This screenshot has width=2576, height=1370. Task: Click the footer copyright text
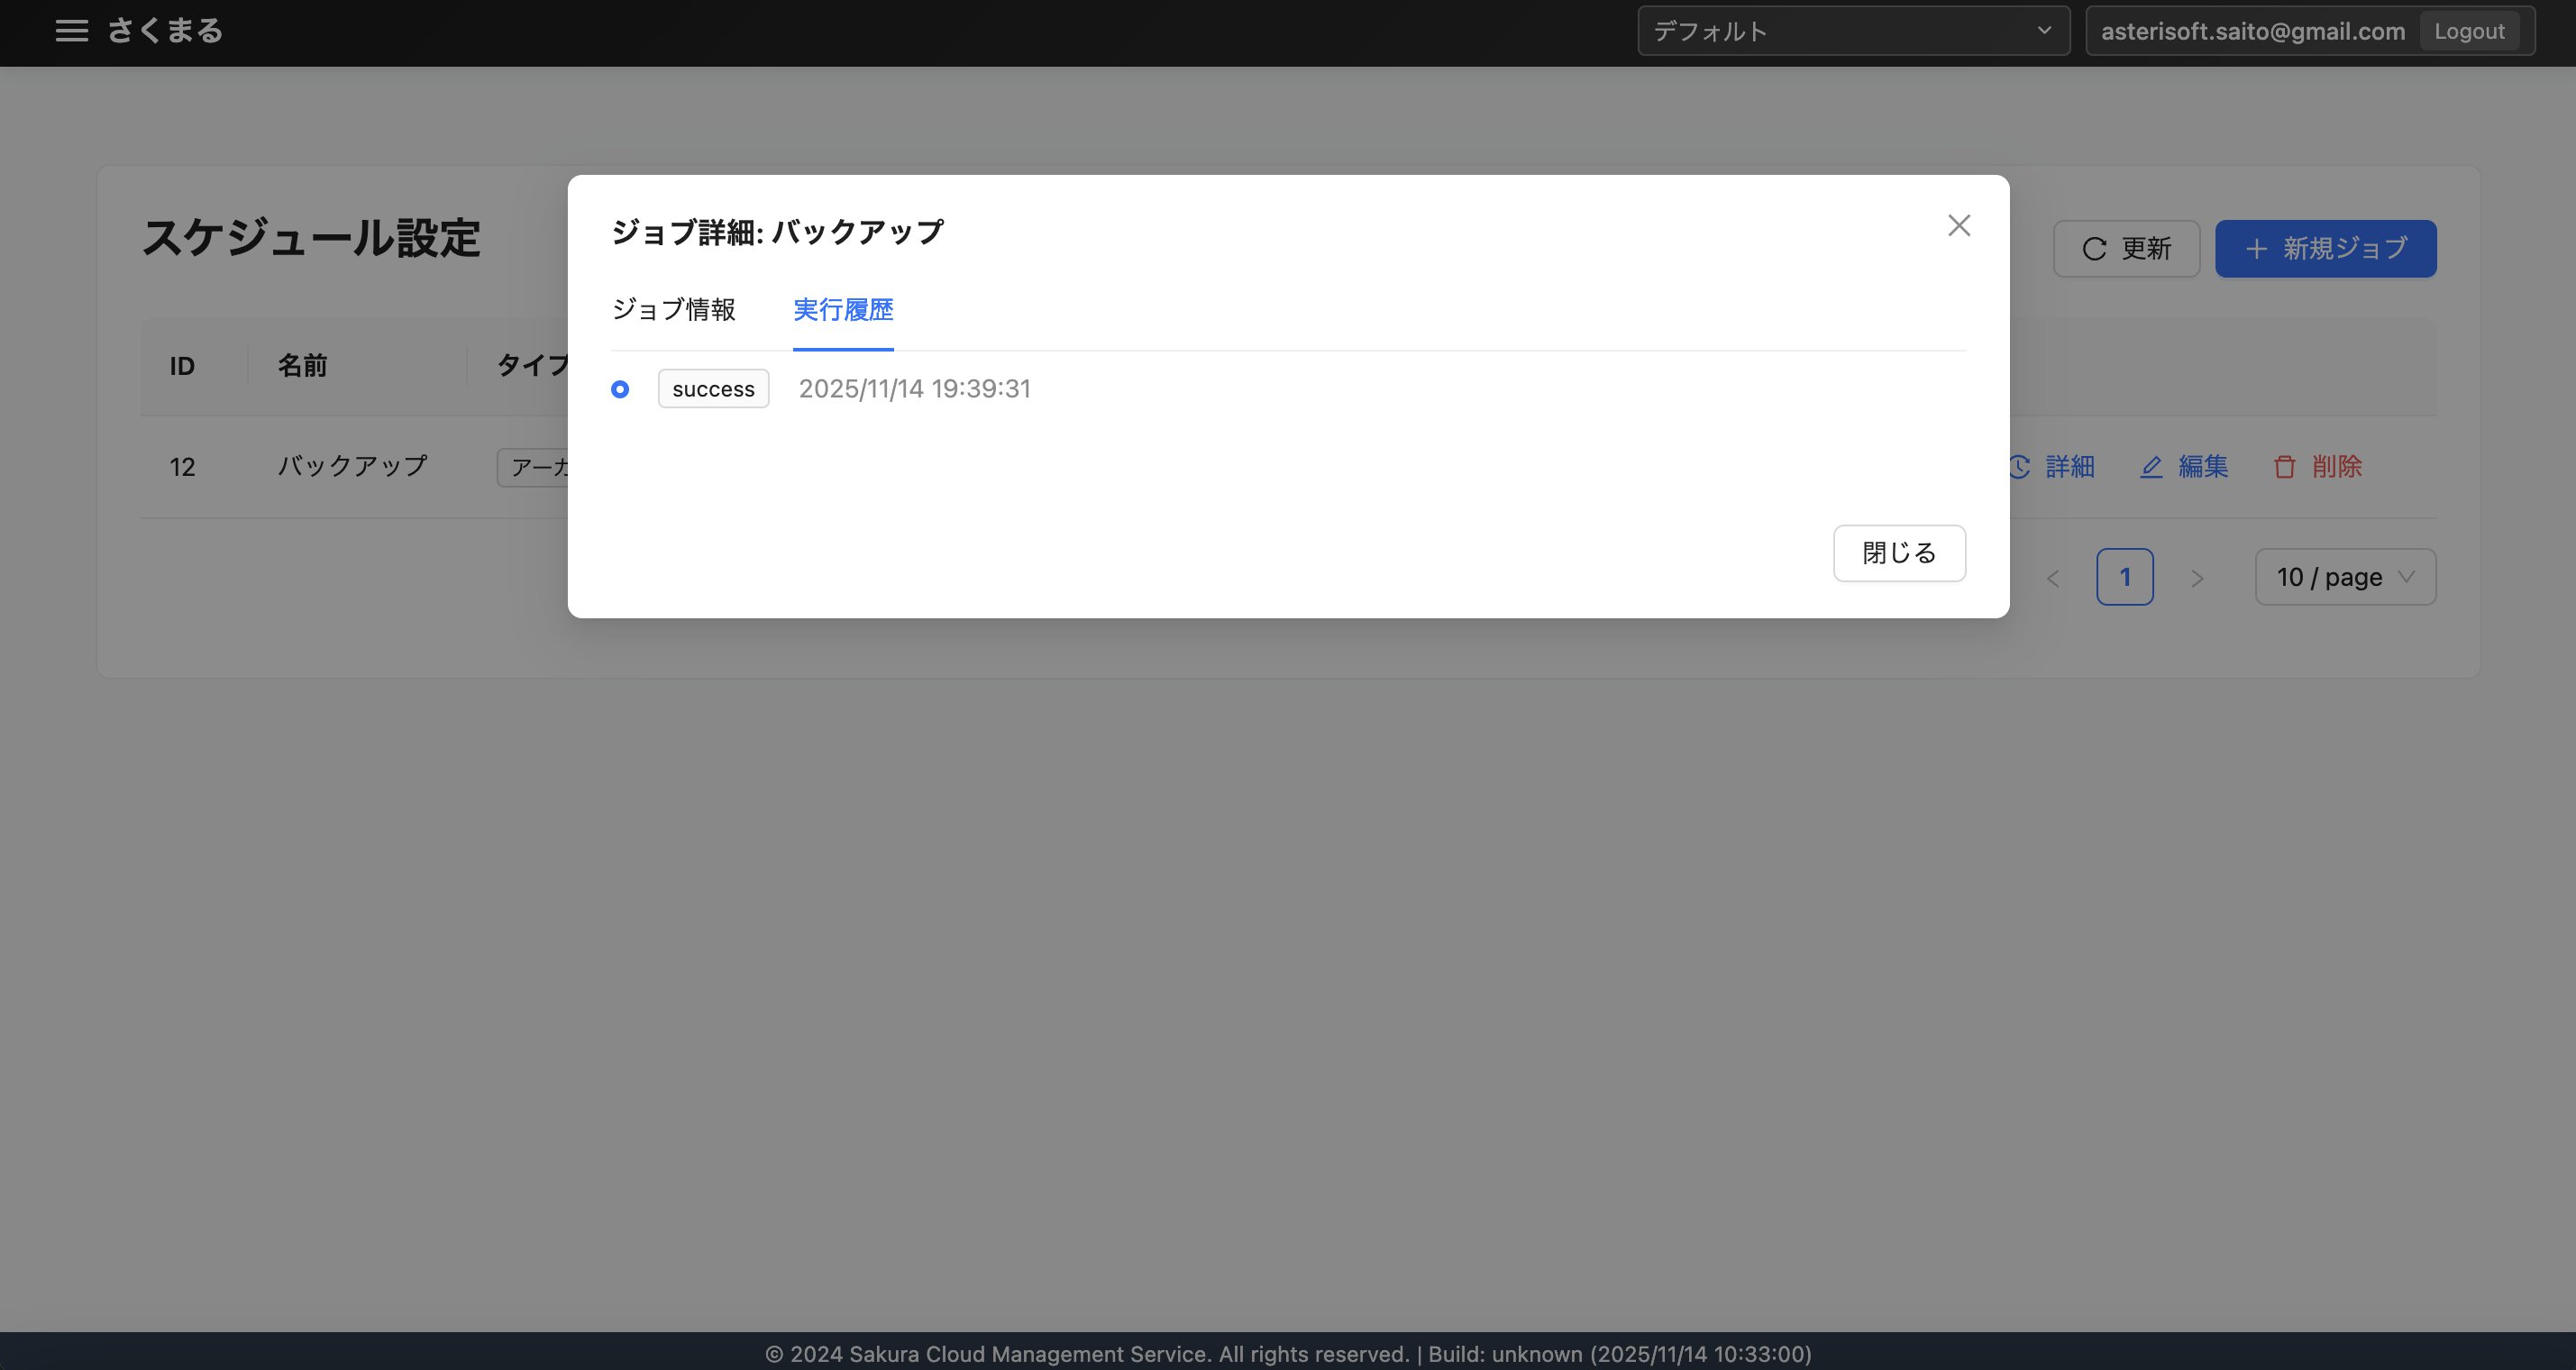pos(1288,1354)
